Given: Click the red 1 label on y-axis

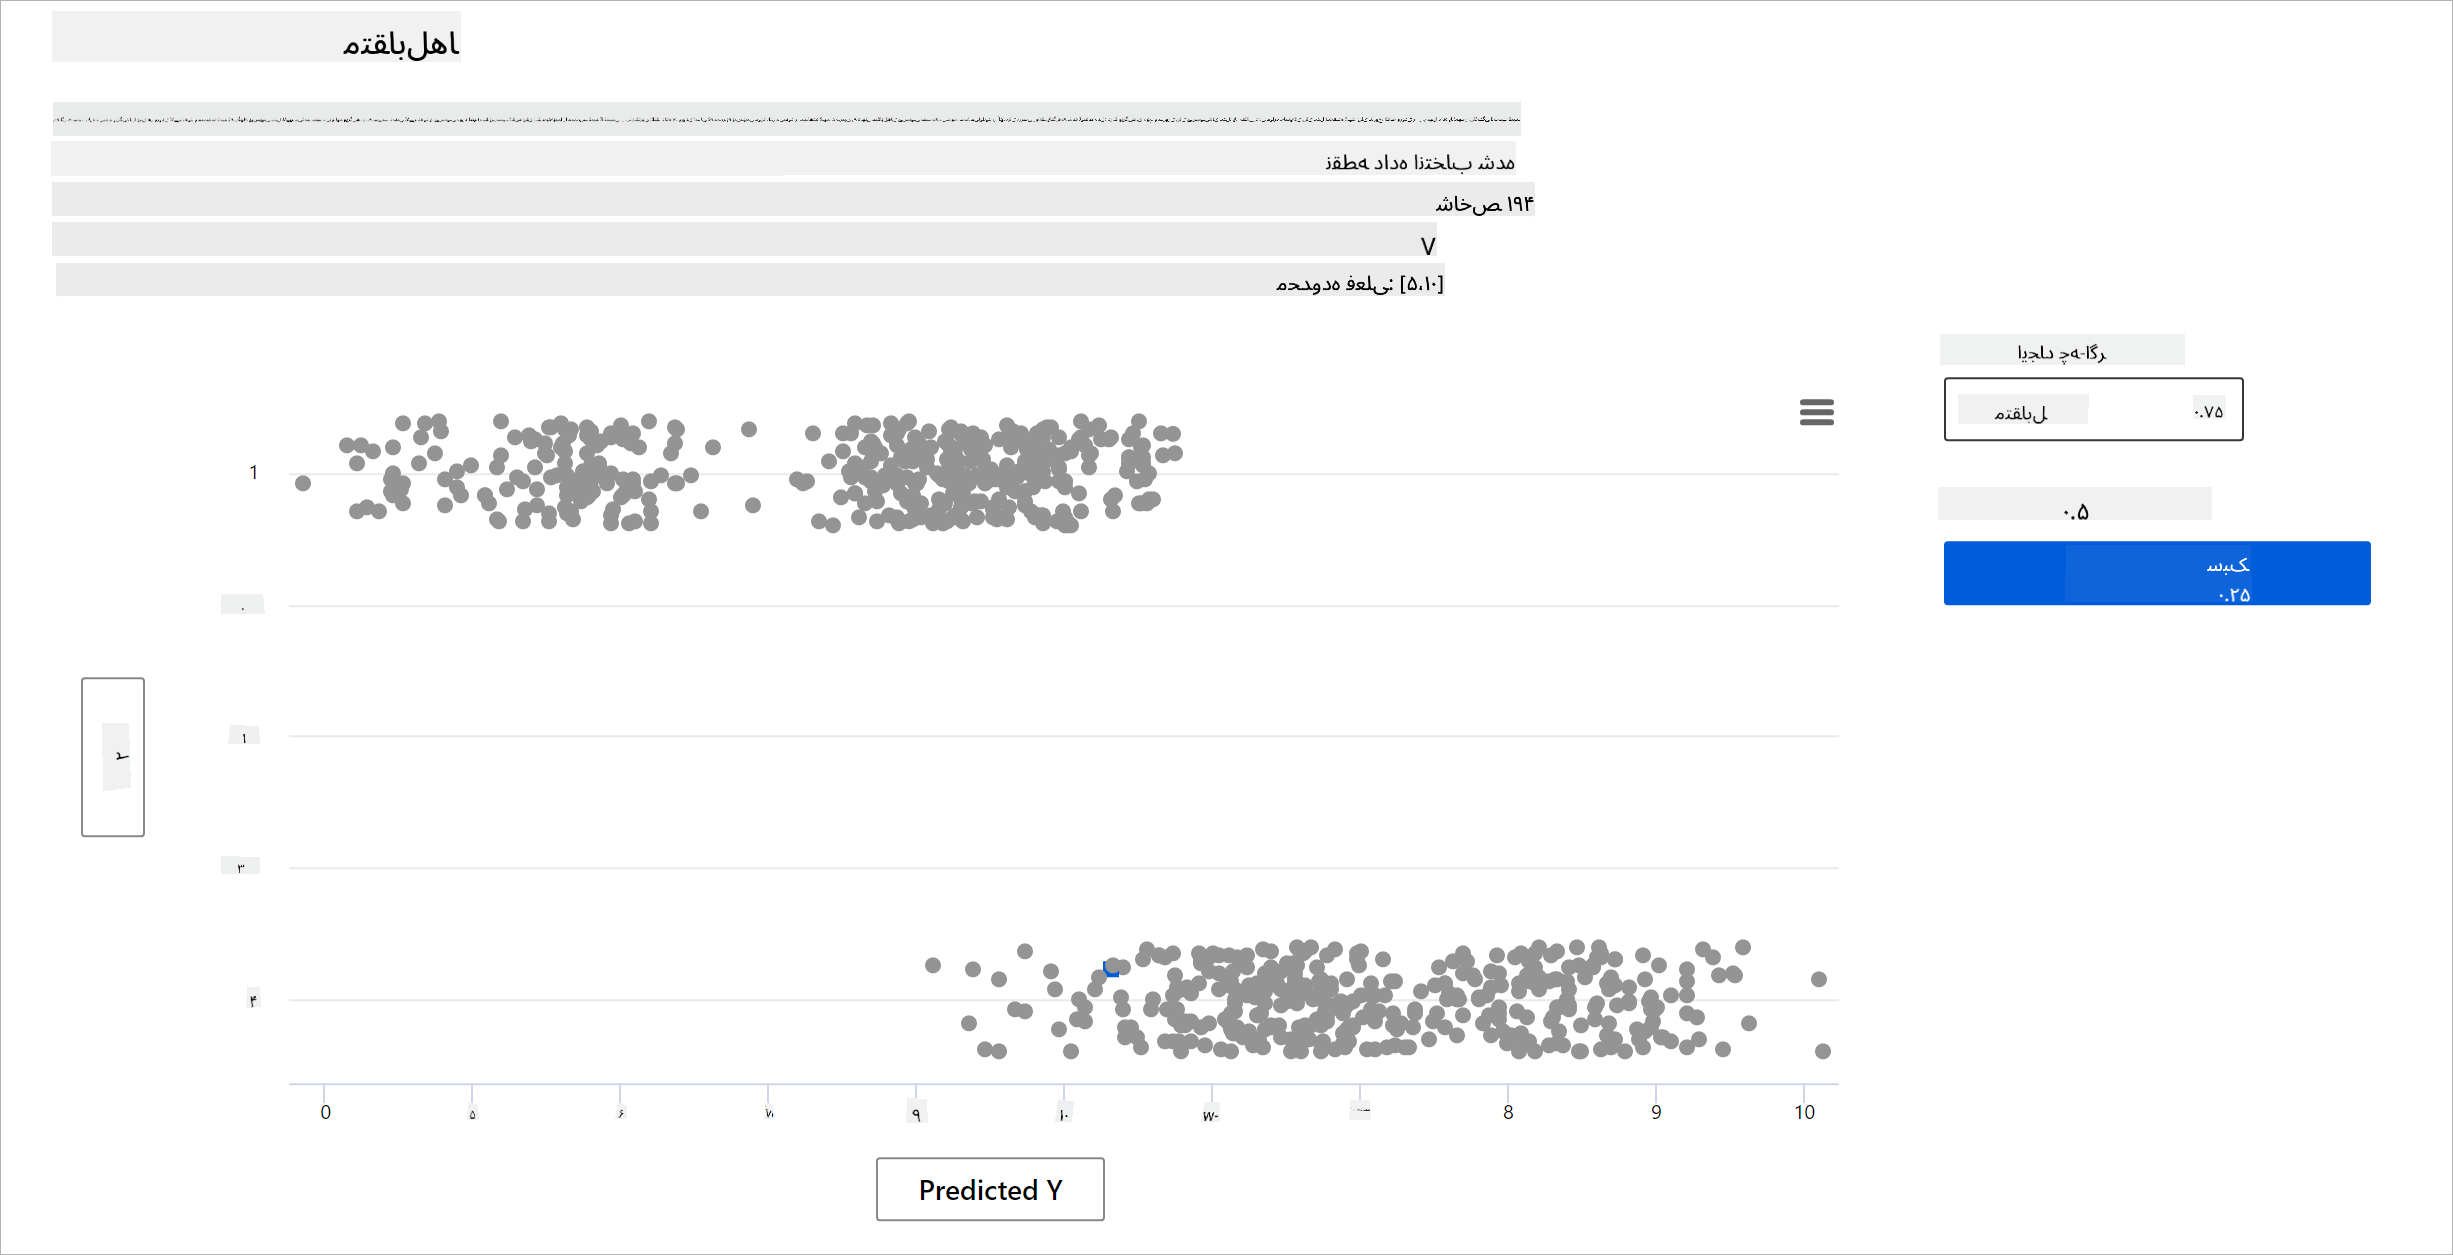Looking at the screenshot, I should pos(254,472).
